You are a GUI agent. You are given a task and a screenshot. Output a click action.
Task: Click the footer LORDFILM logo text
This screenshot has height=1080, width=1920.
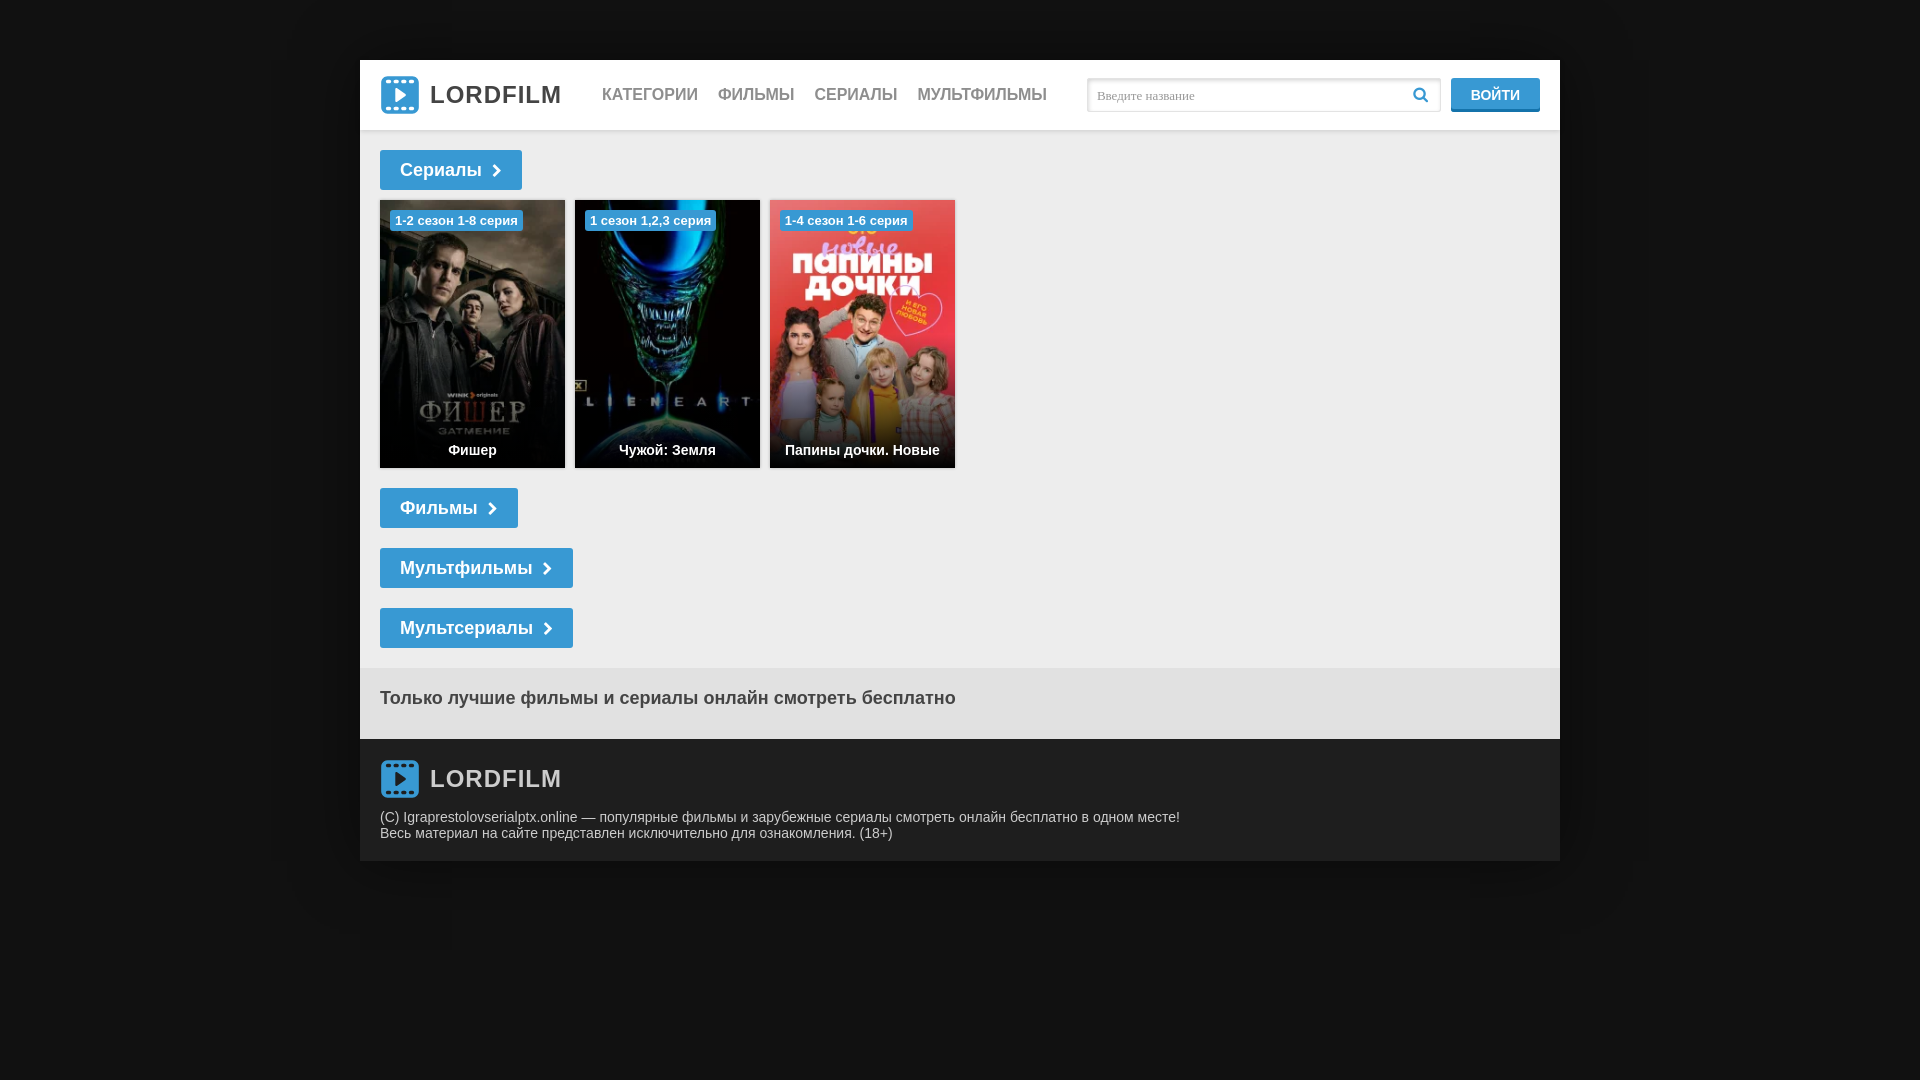coord(495,779)
